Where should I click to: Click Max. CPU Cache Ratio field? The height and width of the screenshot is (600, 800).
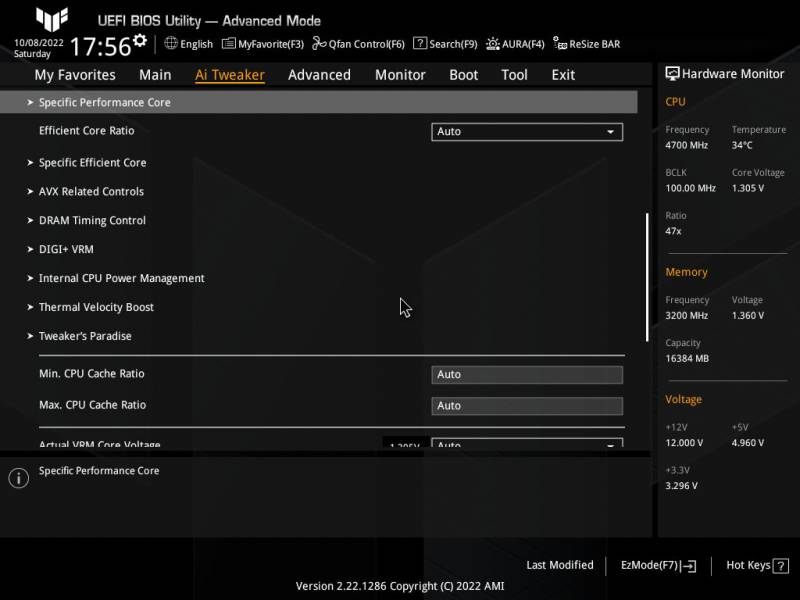click(x=527, y=406)
